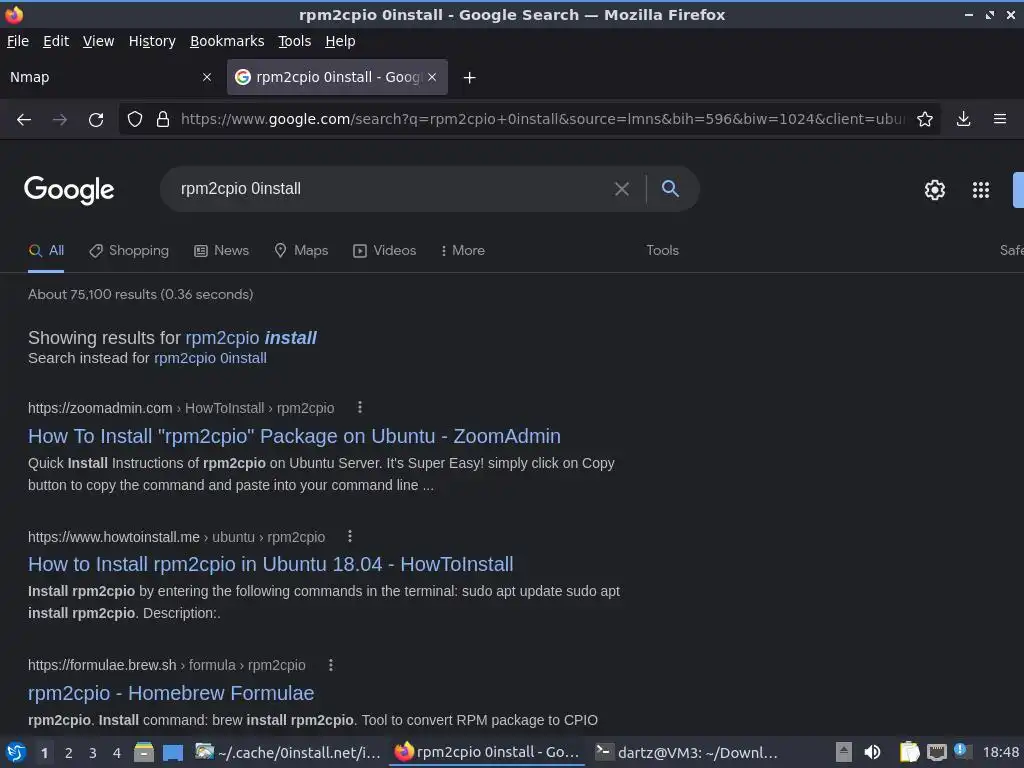This screenshot has height=768, width=1024.
Task: Open the Tools menu in menu bar
Action: [295, 41]
